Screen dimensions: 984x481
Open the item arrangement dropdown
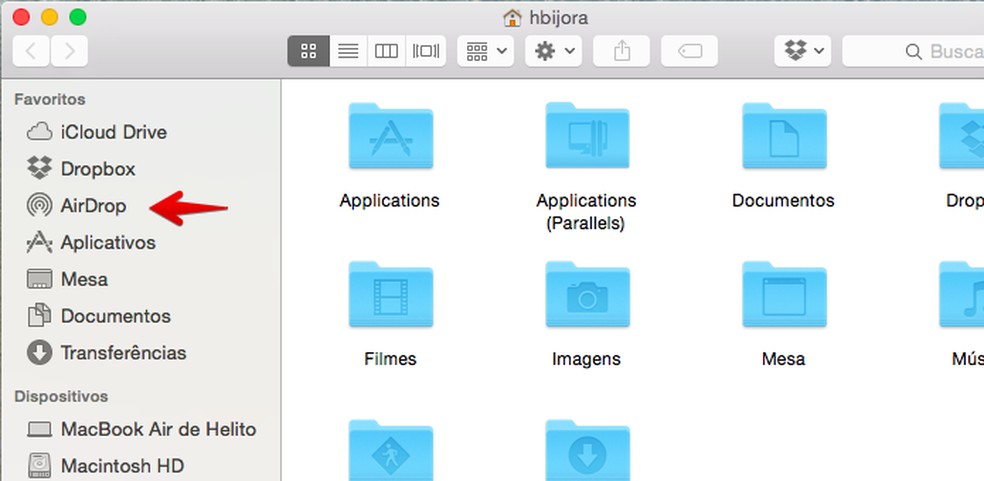point(486,51)
